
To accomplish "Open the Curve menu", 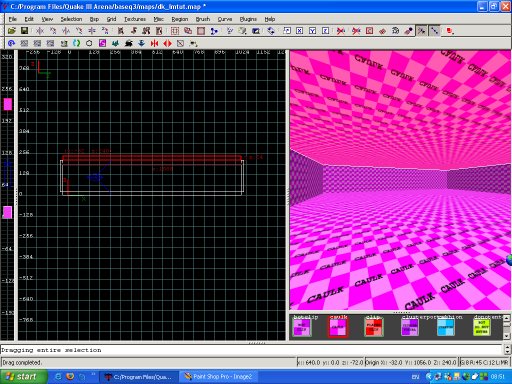I will [x=225, y=19].
